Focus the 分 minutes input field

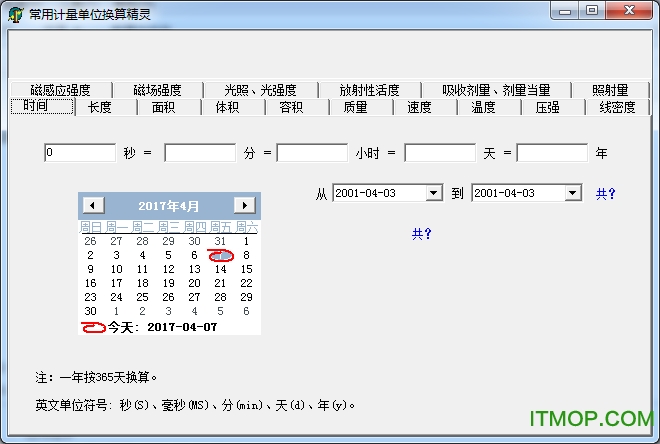click(x=200, y=152)
